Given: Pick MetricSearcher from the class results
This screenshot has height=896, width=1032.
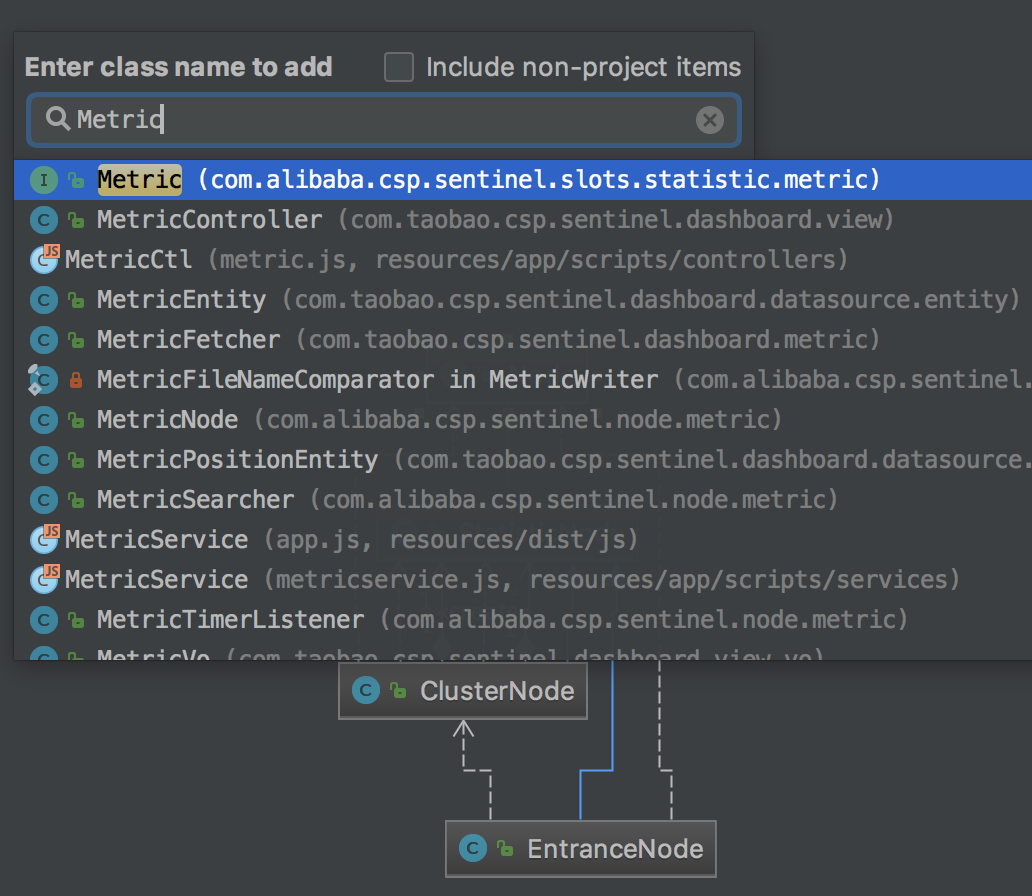Looking at the screenshot, I should [x=195, y=500].
